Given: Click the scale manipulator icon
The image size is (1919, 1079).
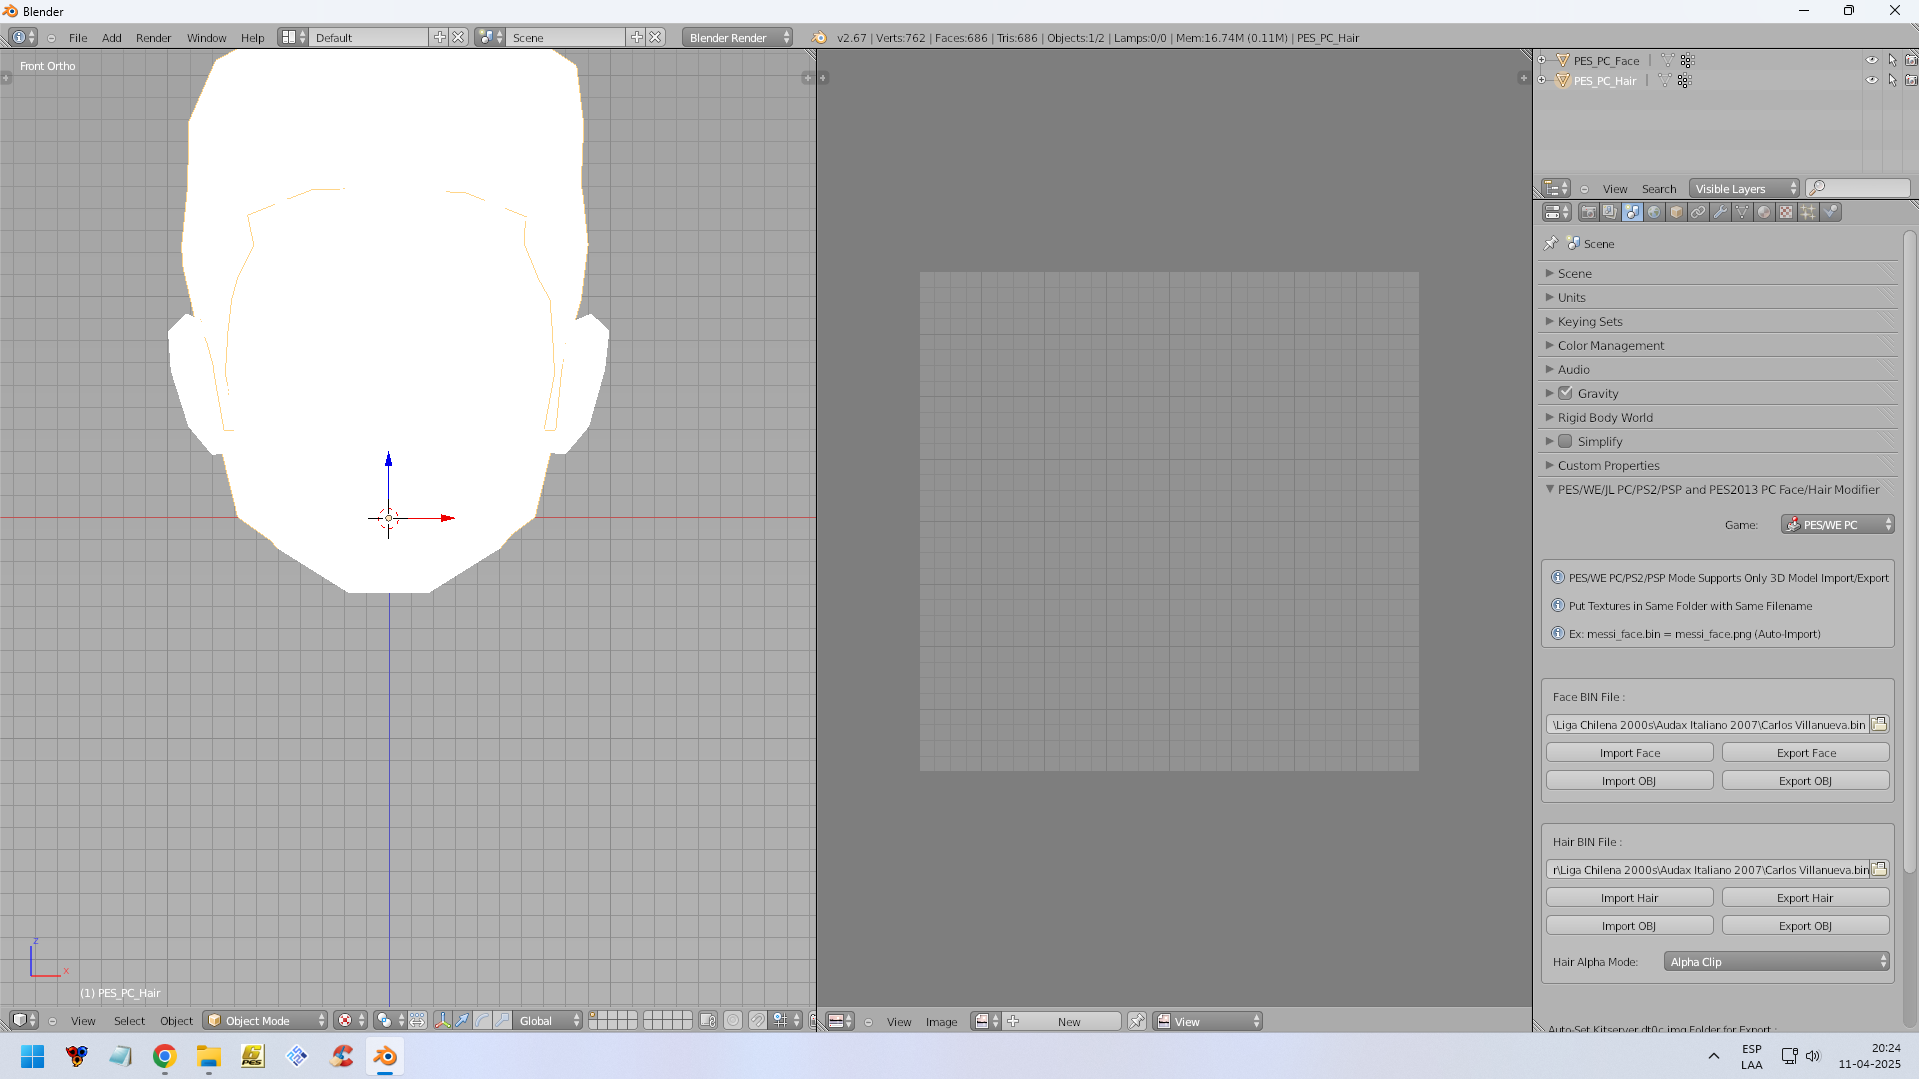Looking at the screenshot, I should tap(502, 1020).
